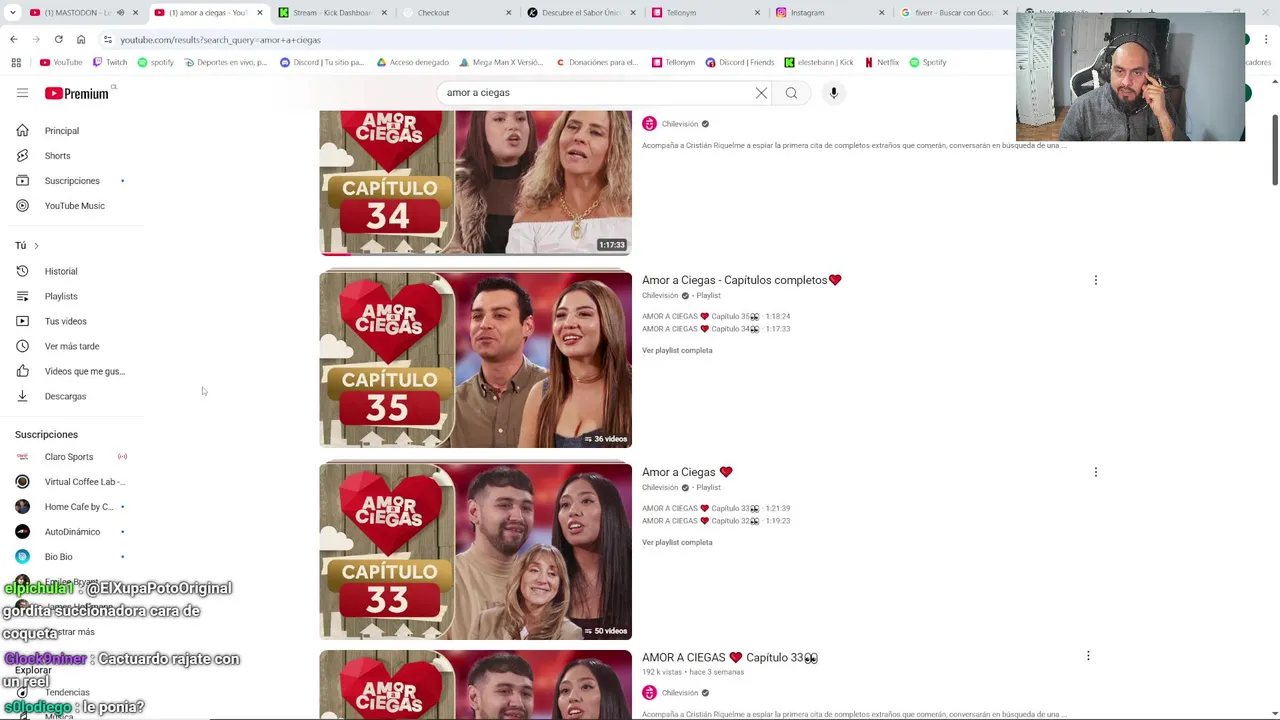Go back with the browser back arrow
This screenshot has width=1280, height=720.
(x=13, y=40)
